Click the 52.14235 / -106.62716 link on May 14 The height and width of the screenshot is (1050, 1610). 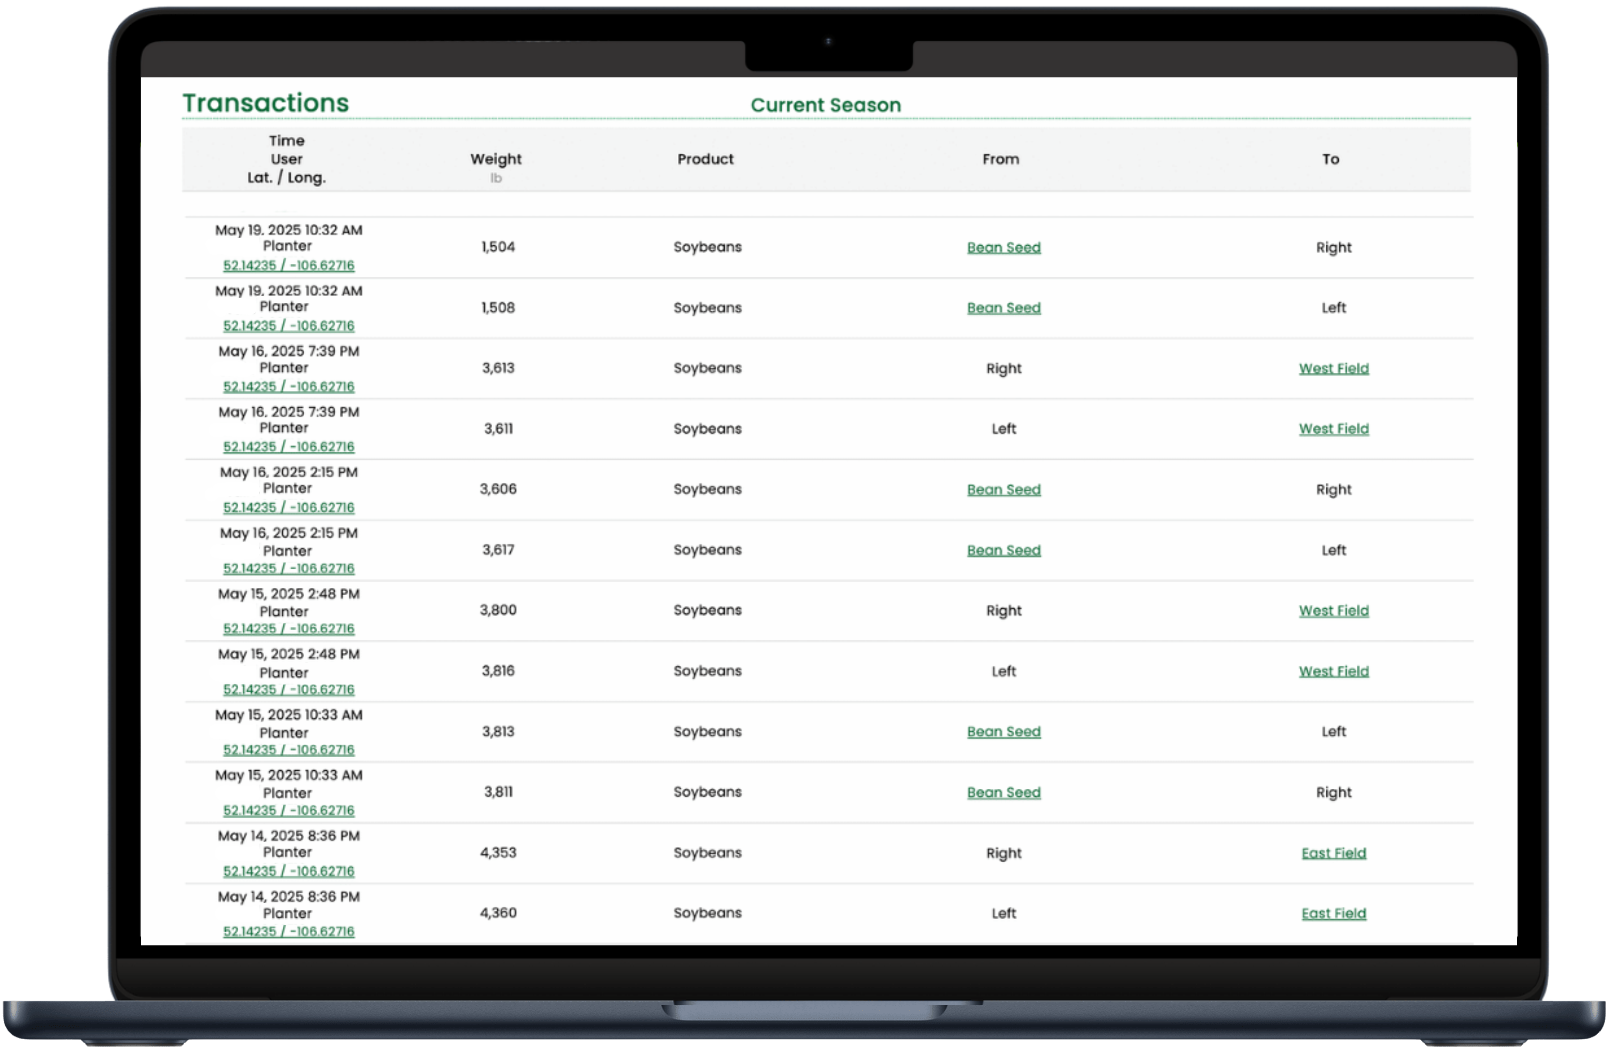pyautogui.click(x=287, y=870)
